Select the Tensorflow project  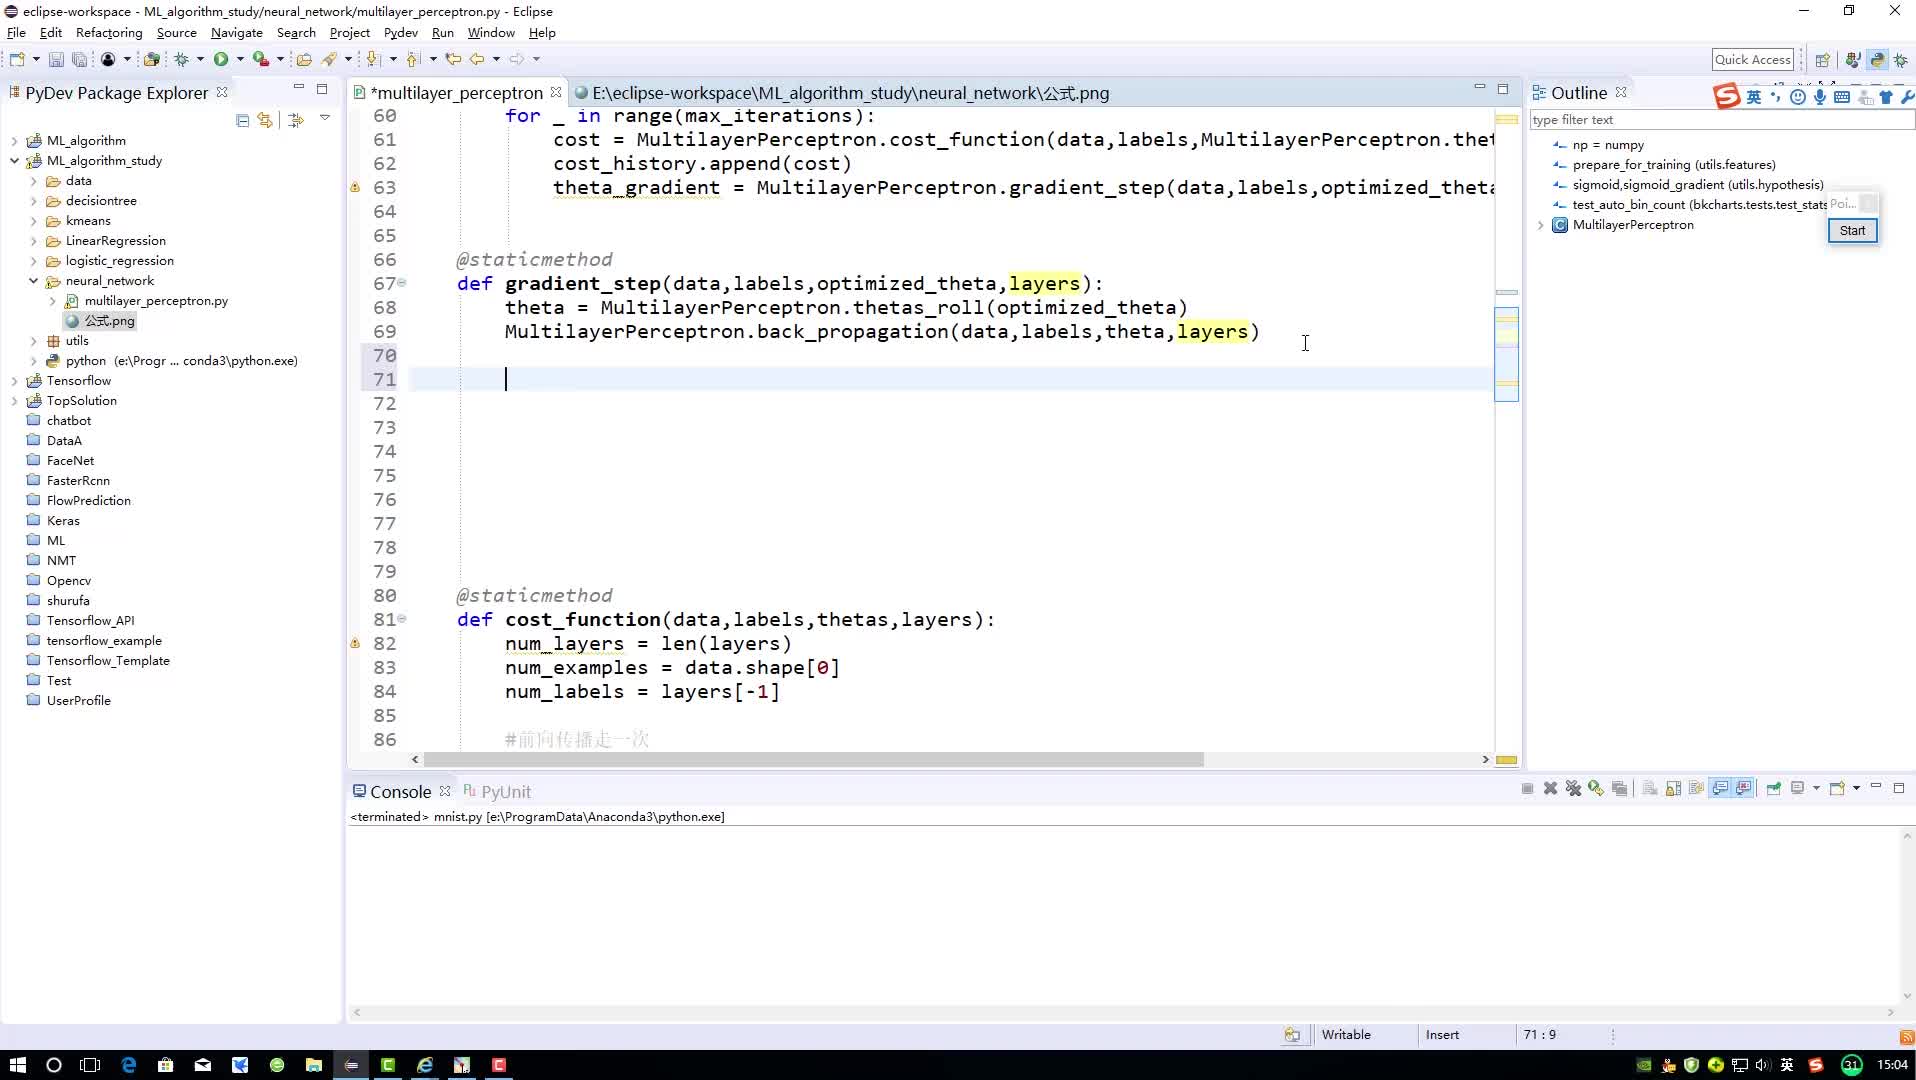tap(79, 381)
